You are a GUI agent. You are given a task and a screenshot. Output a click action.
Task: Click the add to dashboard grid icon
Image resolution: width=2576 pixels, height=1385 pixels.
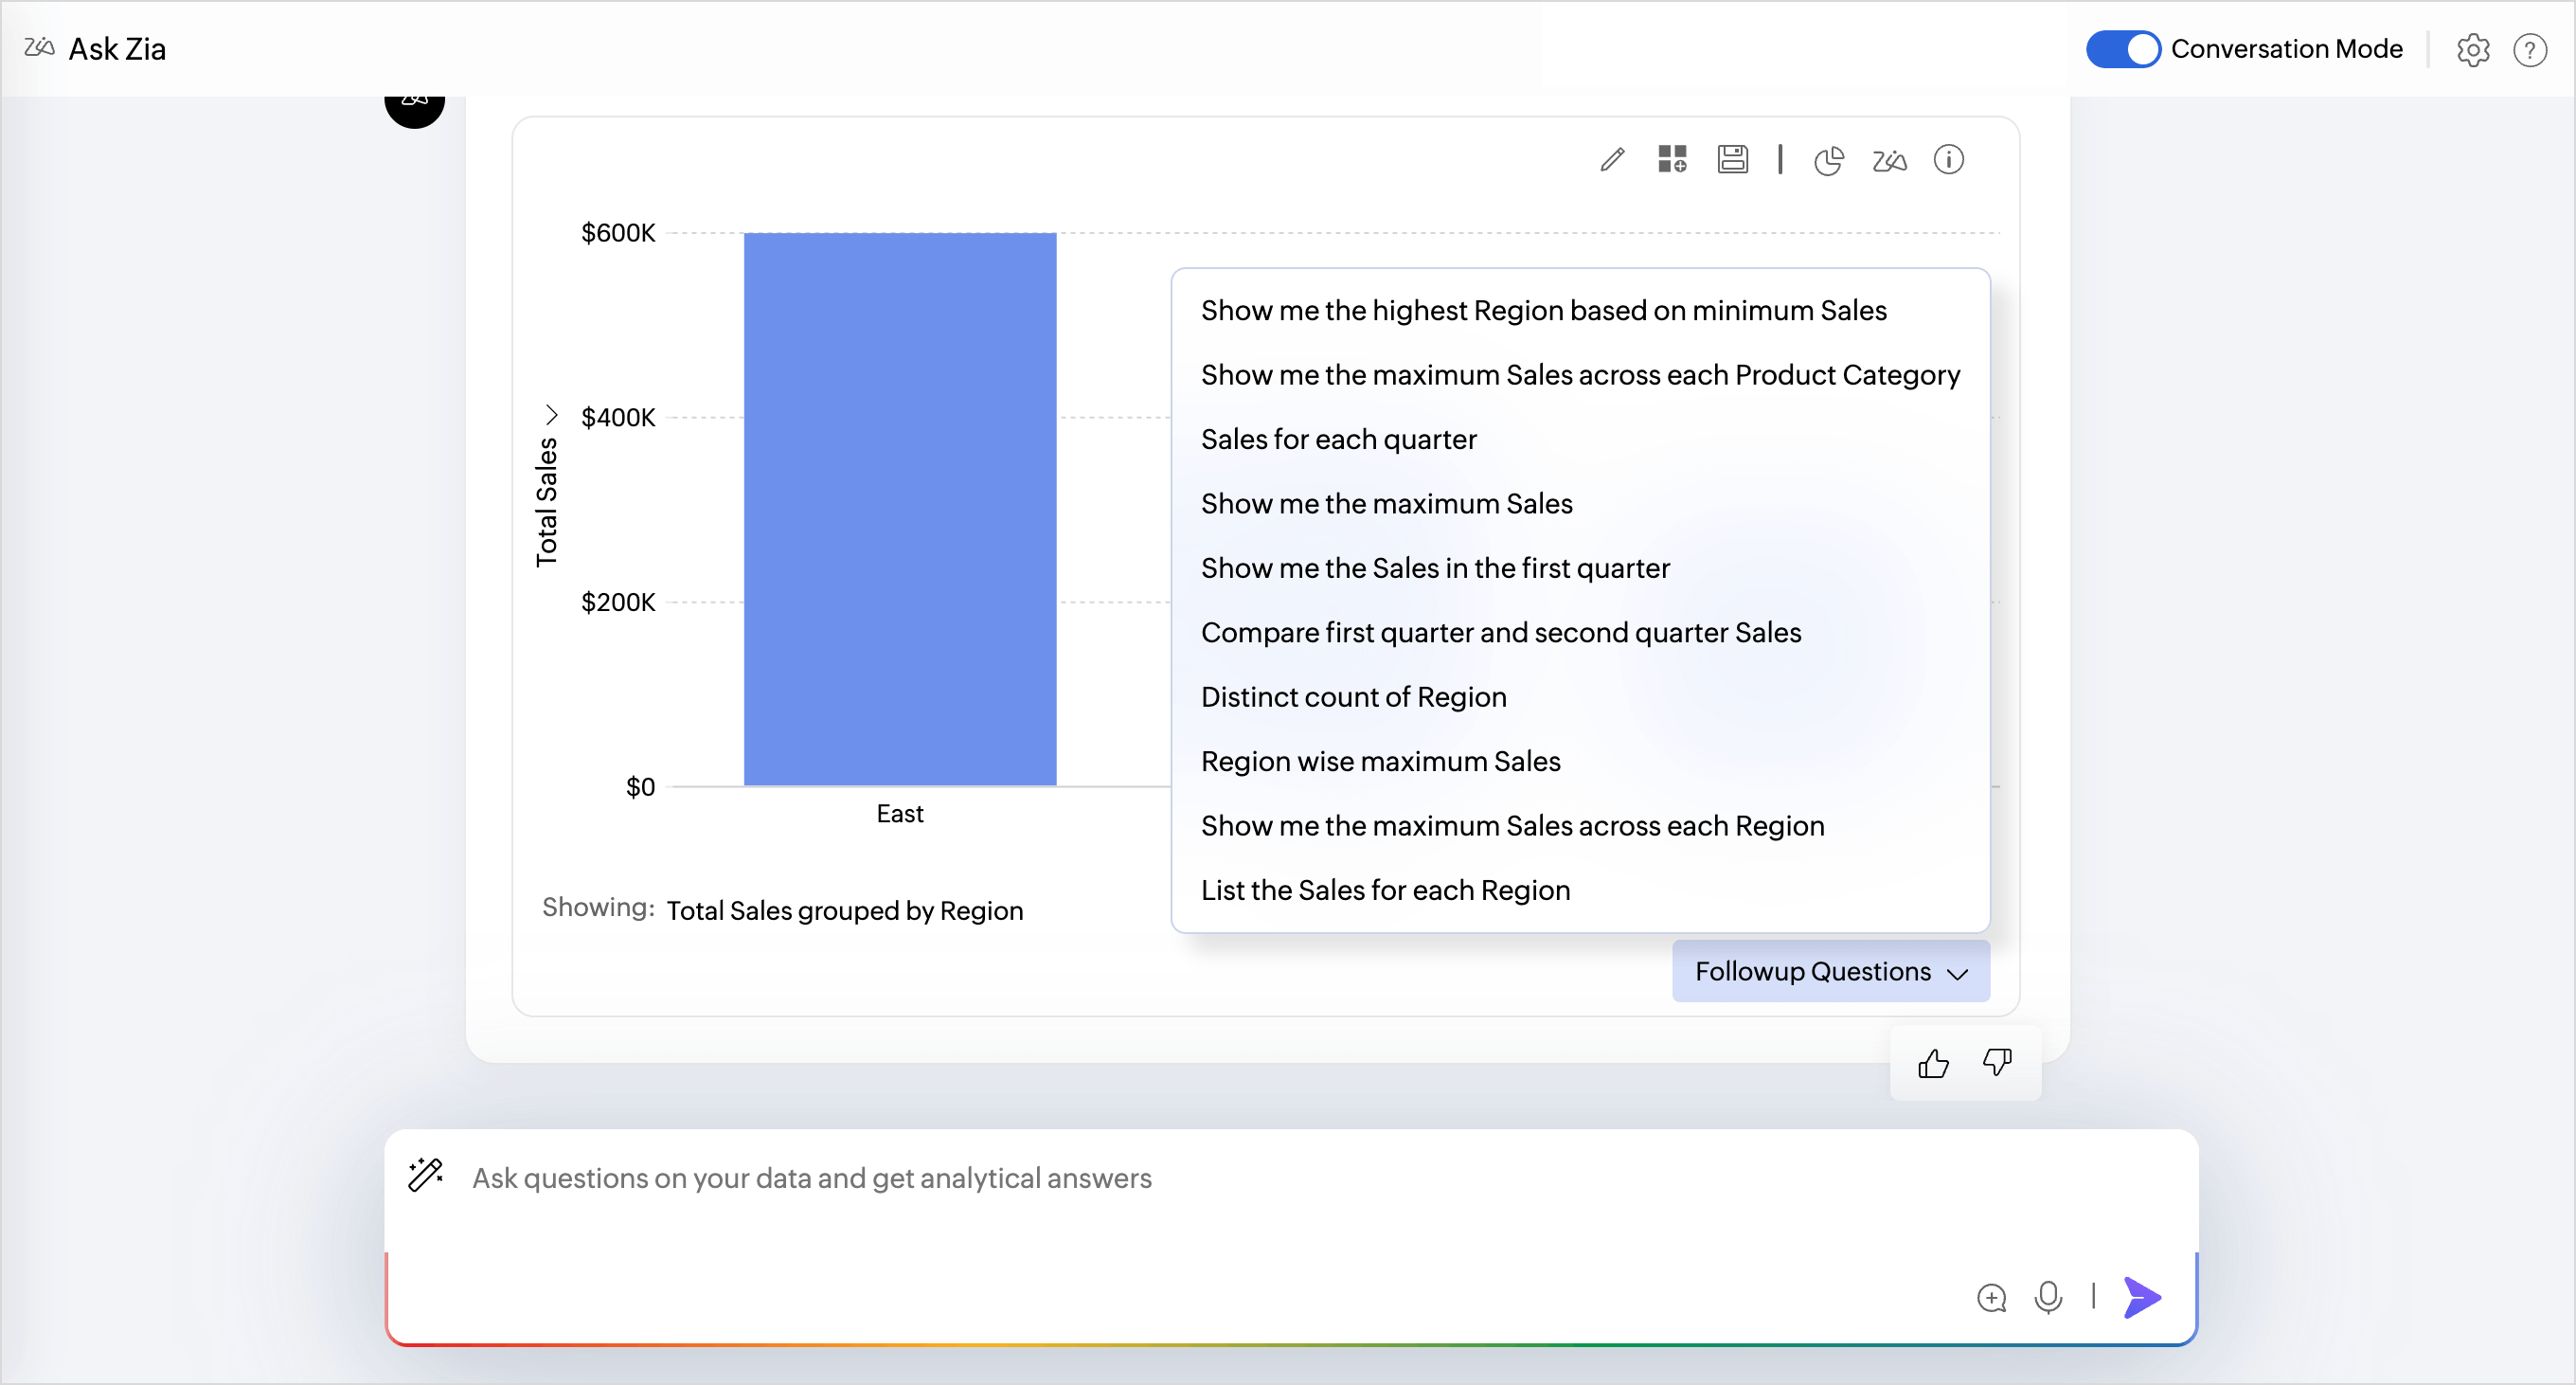(1672, 160)
